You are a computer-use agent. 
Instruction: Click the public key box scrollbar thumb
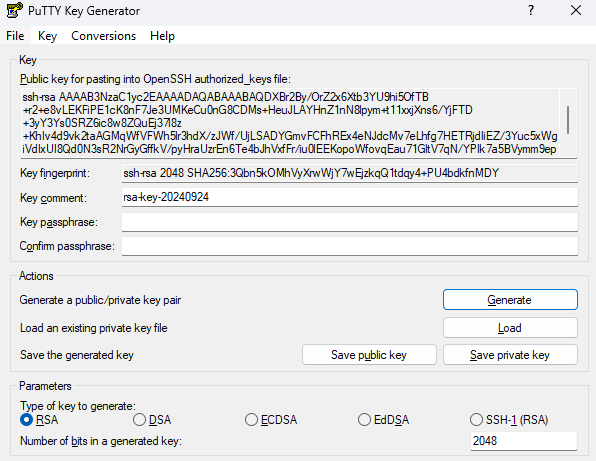[x=568, y=120]
